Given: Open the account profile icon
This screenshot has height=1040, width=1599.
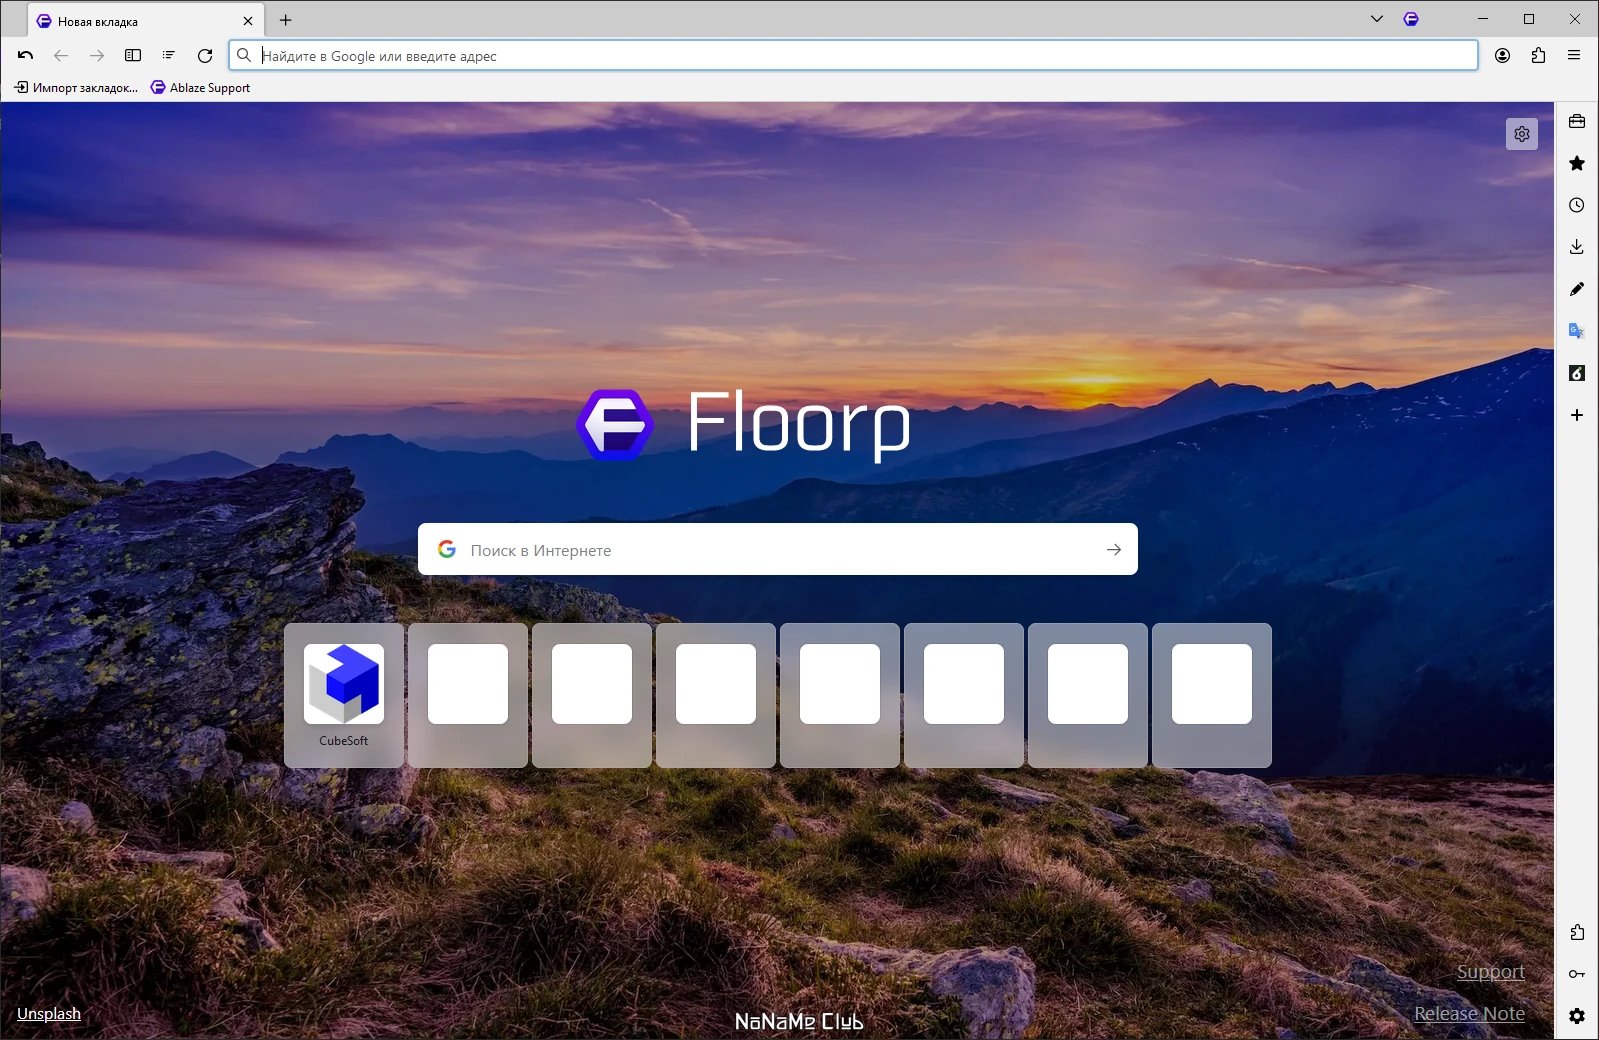Looking at the screenshot, I should 1502,56.
